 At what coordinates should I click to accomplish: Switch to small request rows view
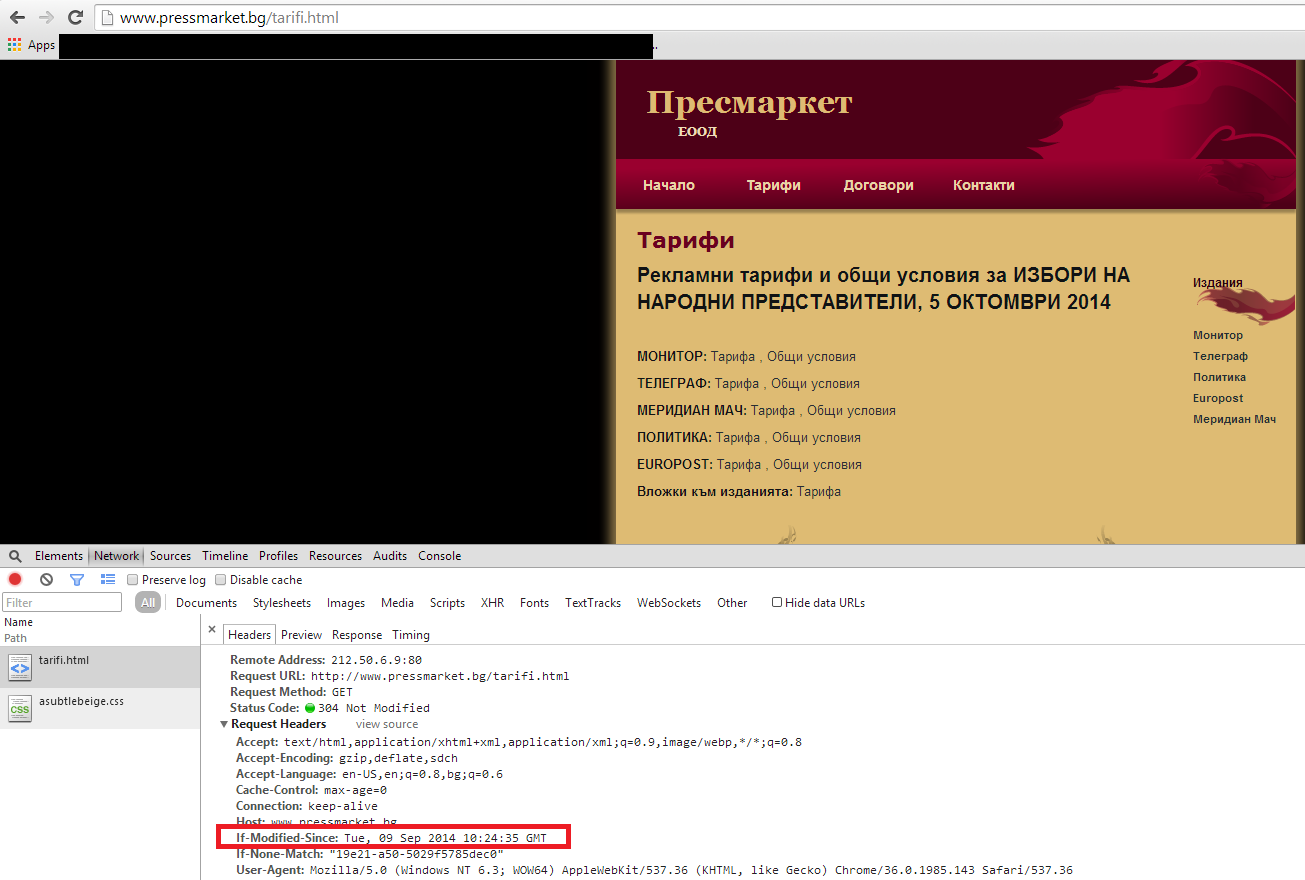click(x=108, y=579)
